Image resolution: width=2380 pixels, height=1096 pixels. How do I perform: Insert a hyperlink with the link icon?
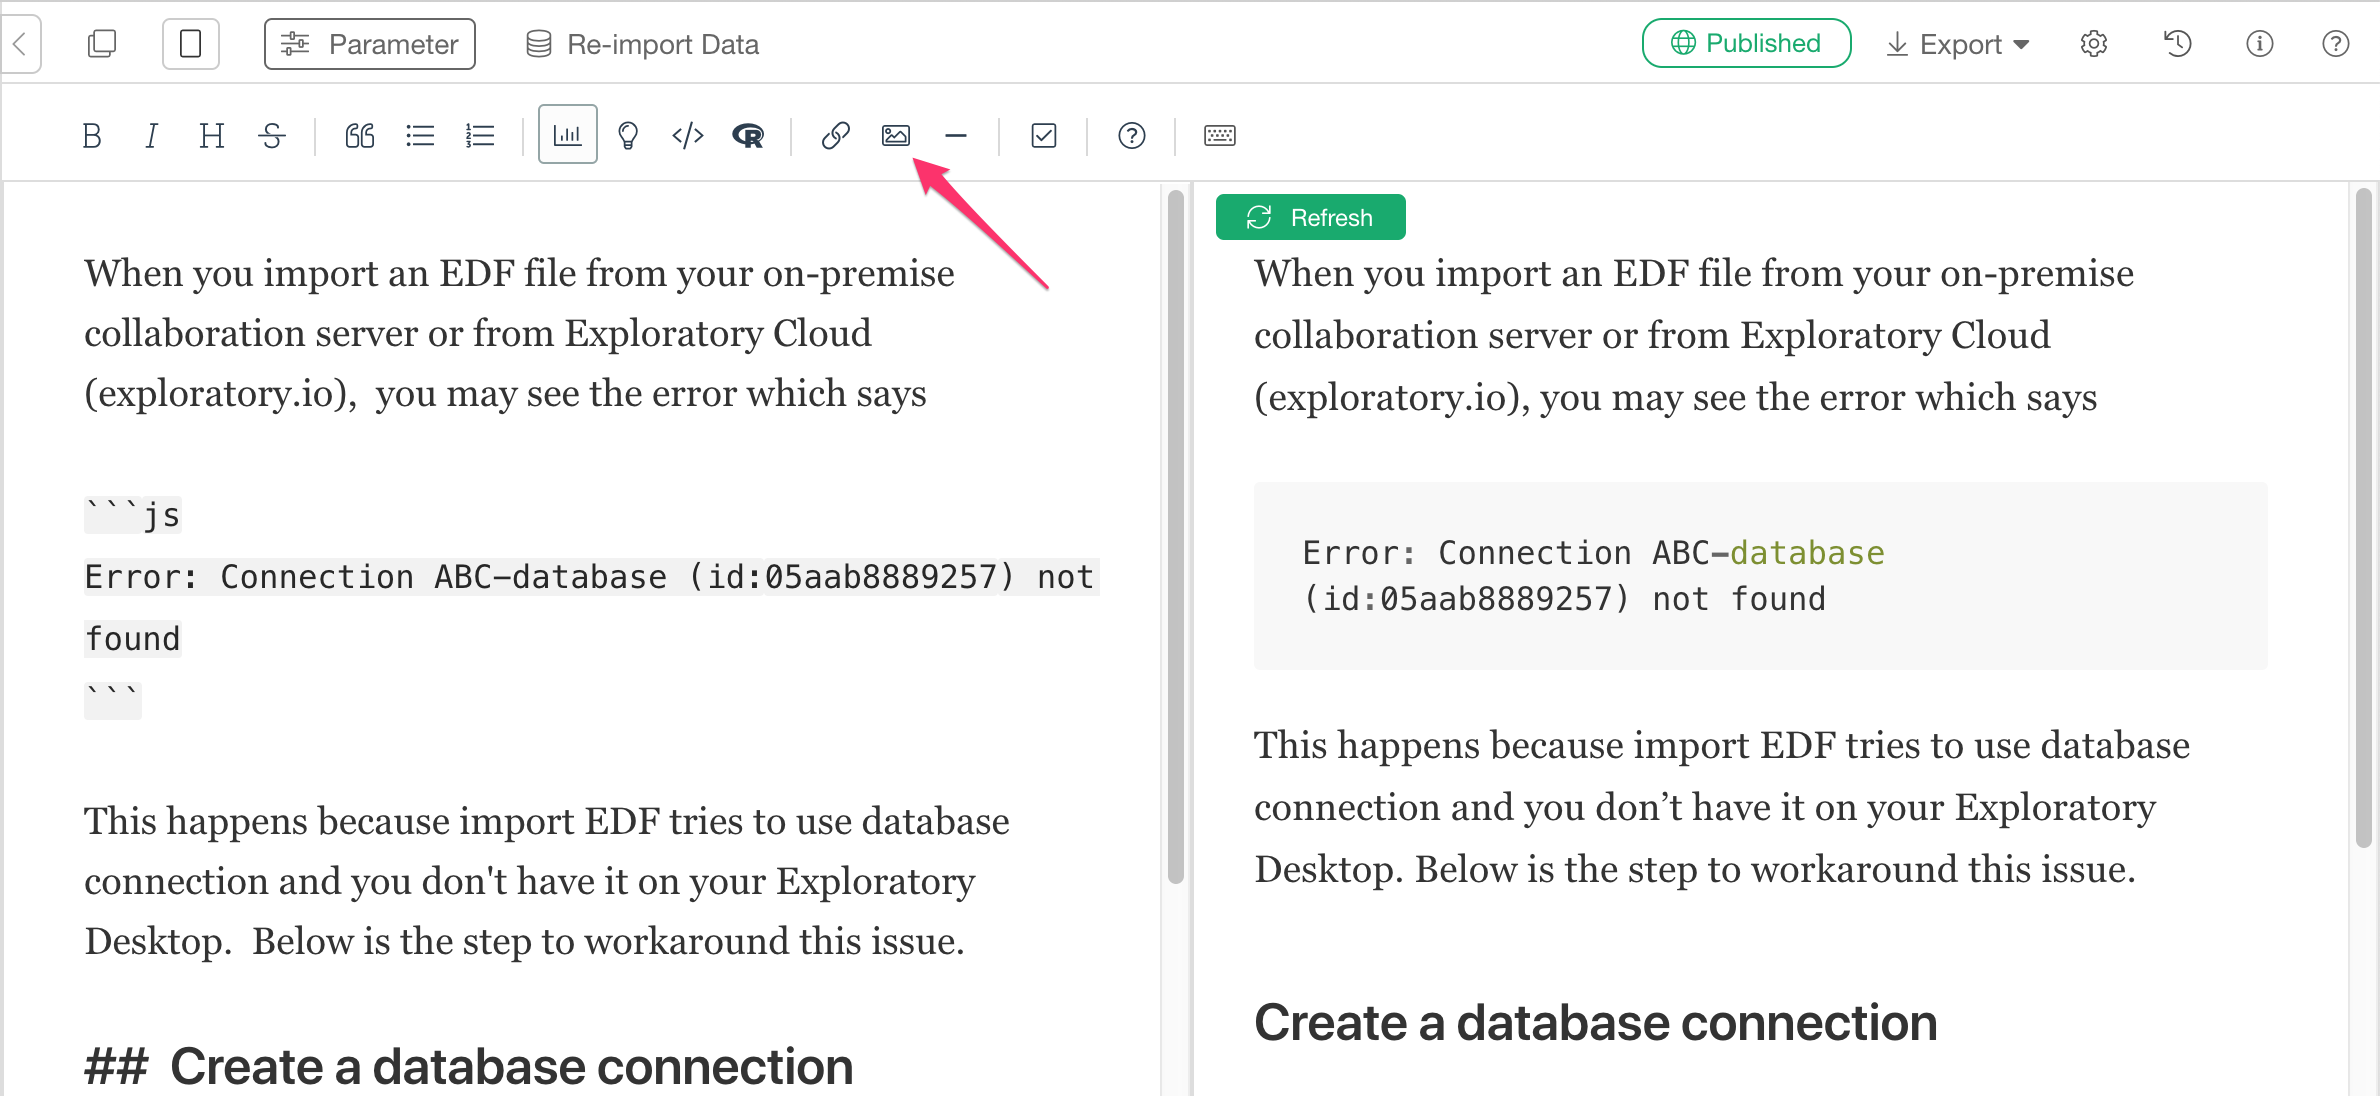click(x=836, y=135)
